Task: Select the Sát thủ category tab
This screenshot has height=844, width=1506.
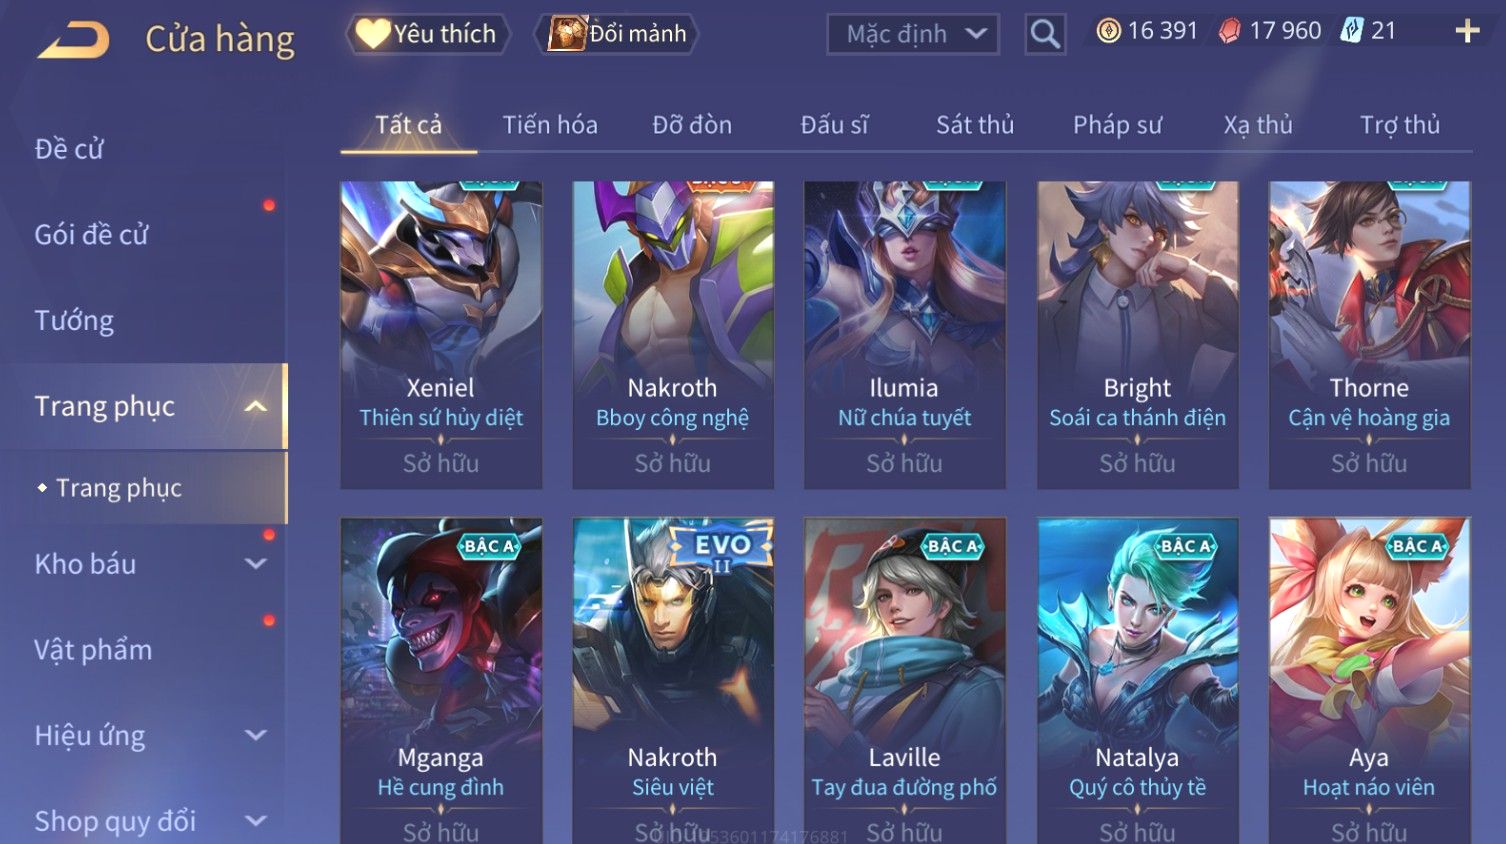Action: point(975,125)
